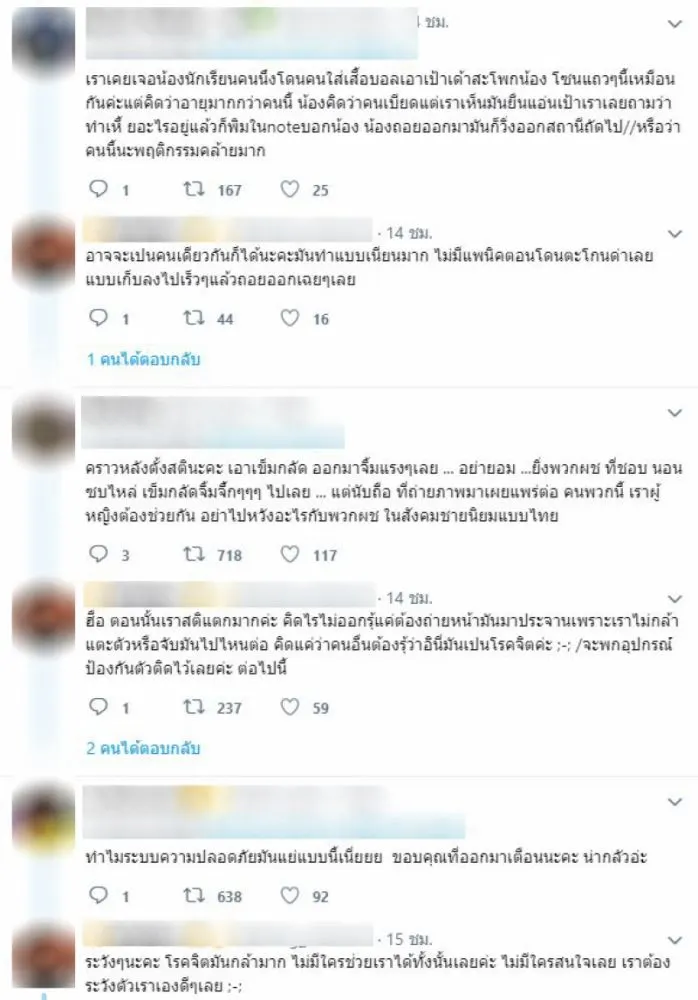698x1000 pixels.
Task: Open "1 คนได้ตอบกลับ" replies link
Action: point(144,359)
